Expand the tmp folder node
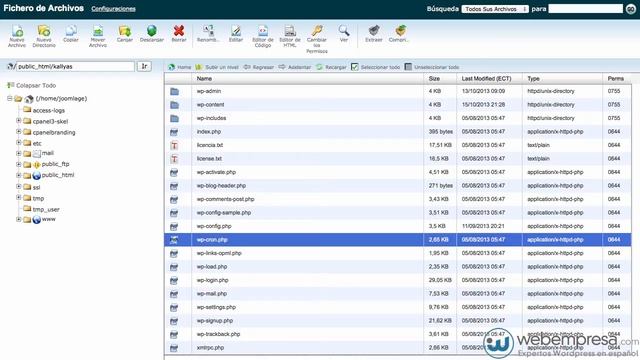Image resolution: width=640 pixels, height=360 pixels. (x=18, y=198)
